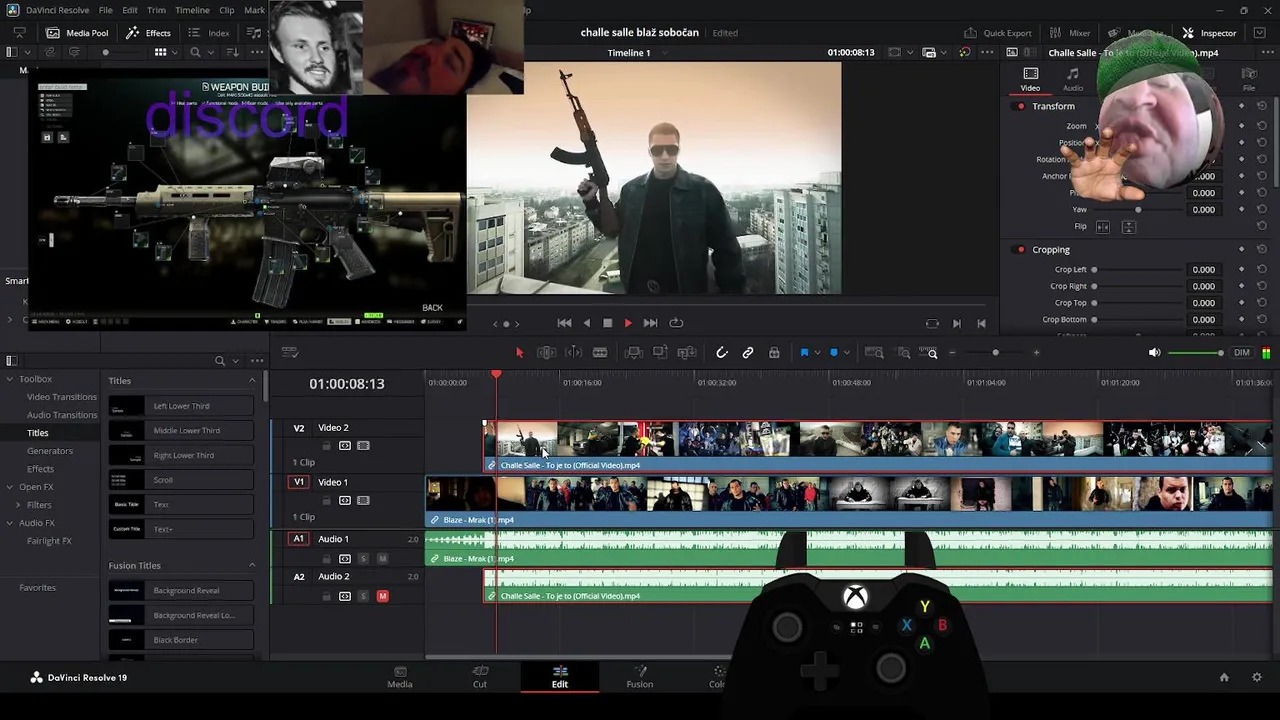Toggle loop playback
The image size is (1280, 720).
click(x=676, y=323)
